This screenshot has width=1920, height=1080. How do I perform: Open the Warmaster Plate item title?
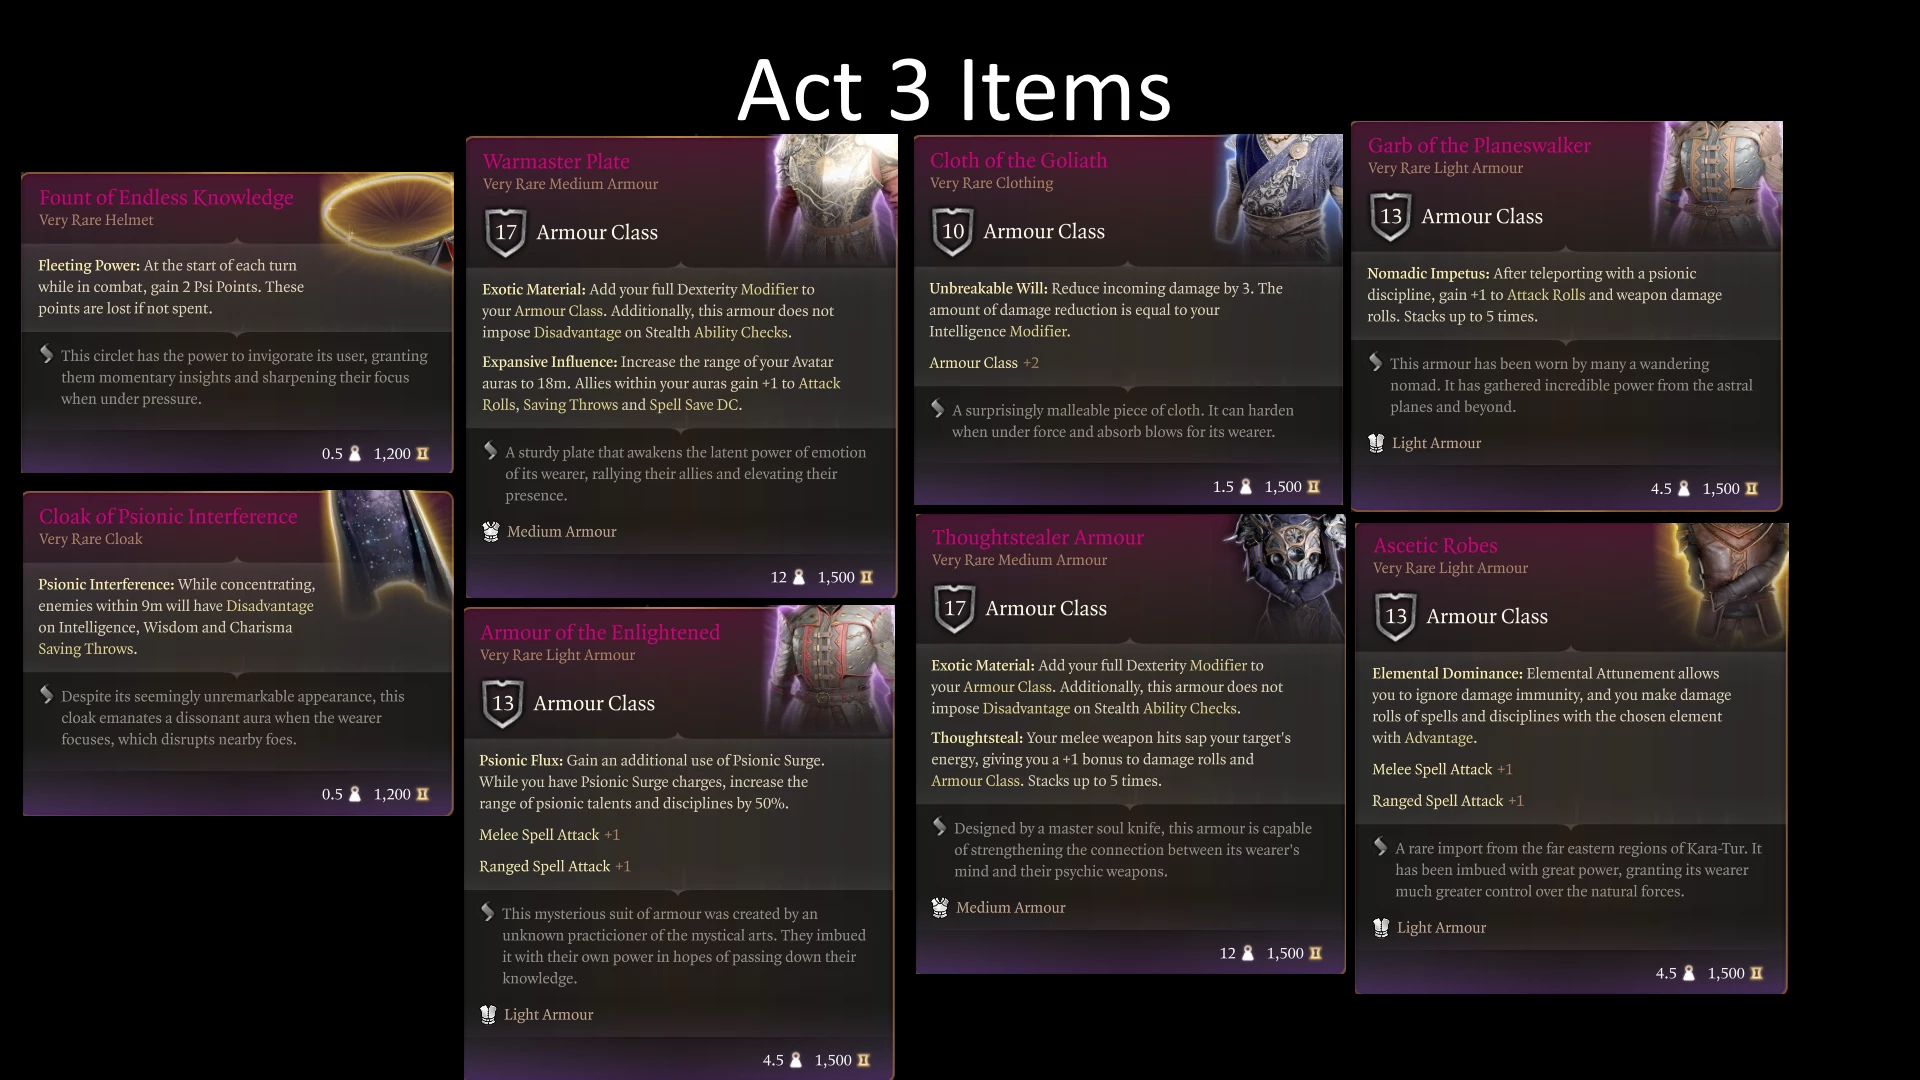click(556, 162)
